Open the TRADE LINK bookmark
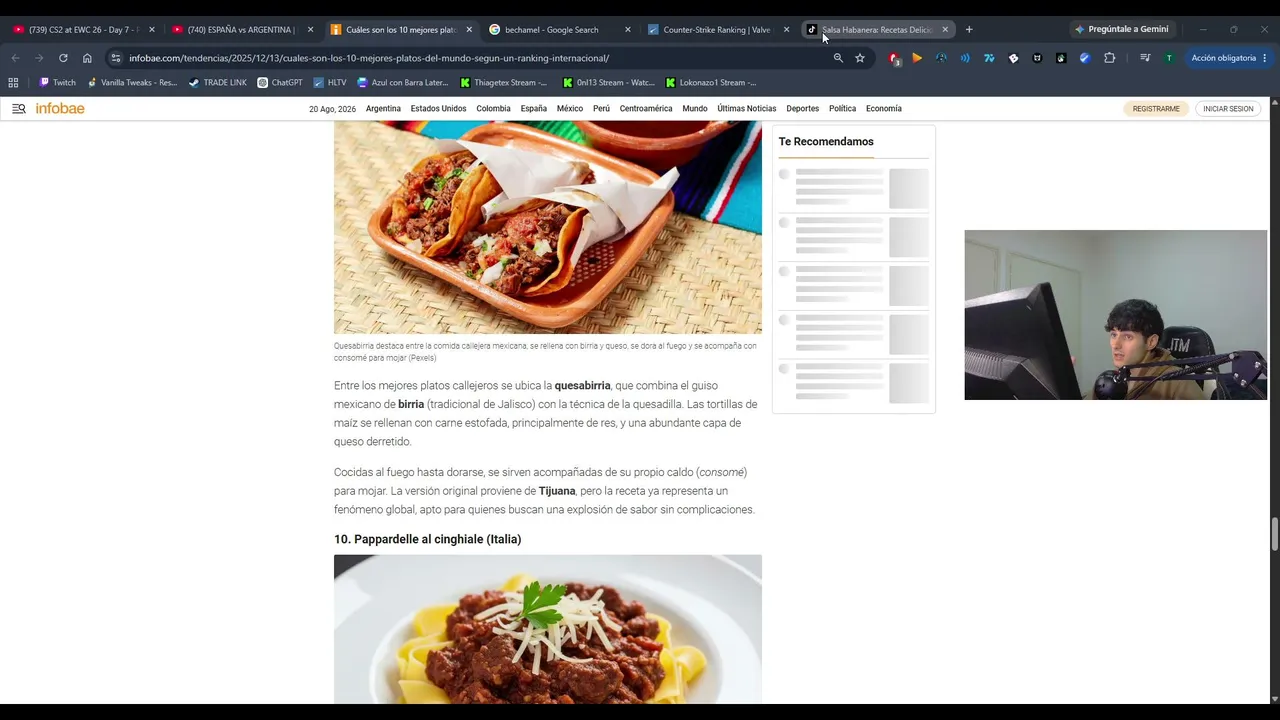Viewport: 1280px width, 720px height. tap(217, 82)
